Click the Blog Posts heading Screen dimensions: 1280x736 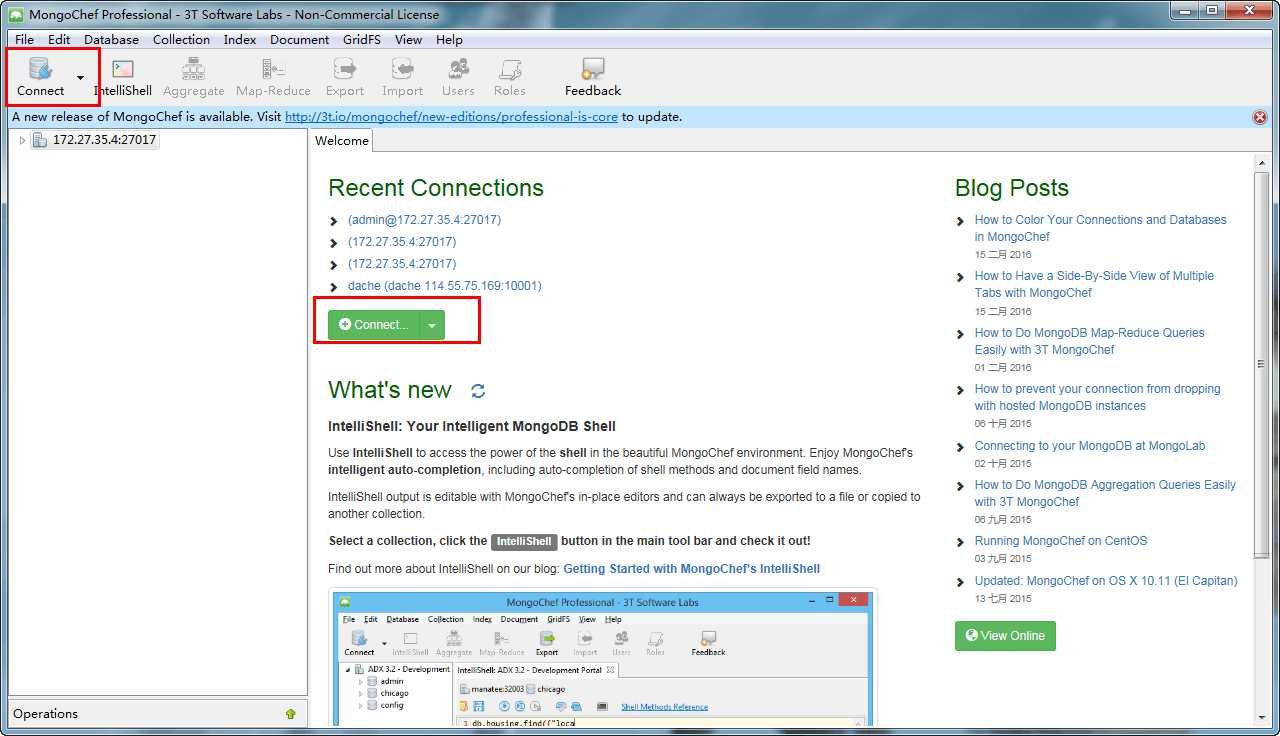click(1012, 188)
